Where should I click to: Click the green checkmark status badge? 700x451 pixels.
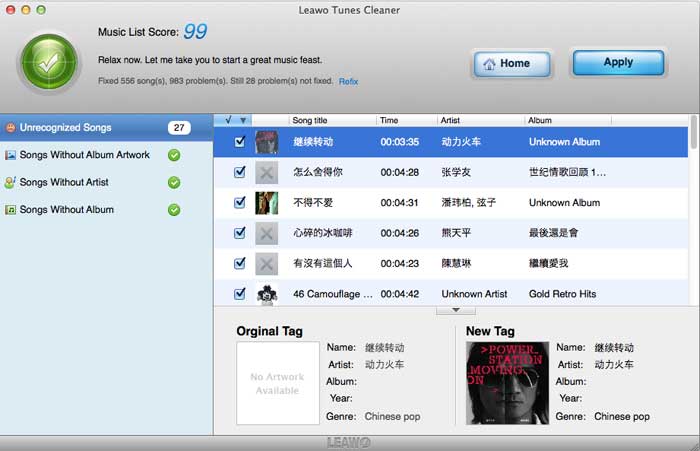tap(49, 62)
